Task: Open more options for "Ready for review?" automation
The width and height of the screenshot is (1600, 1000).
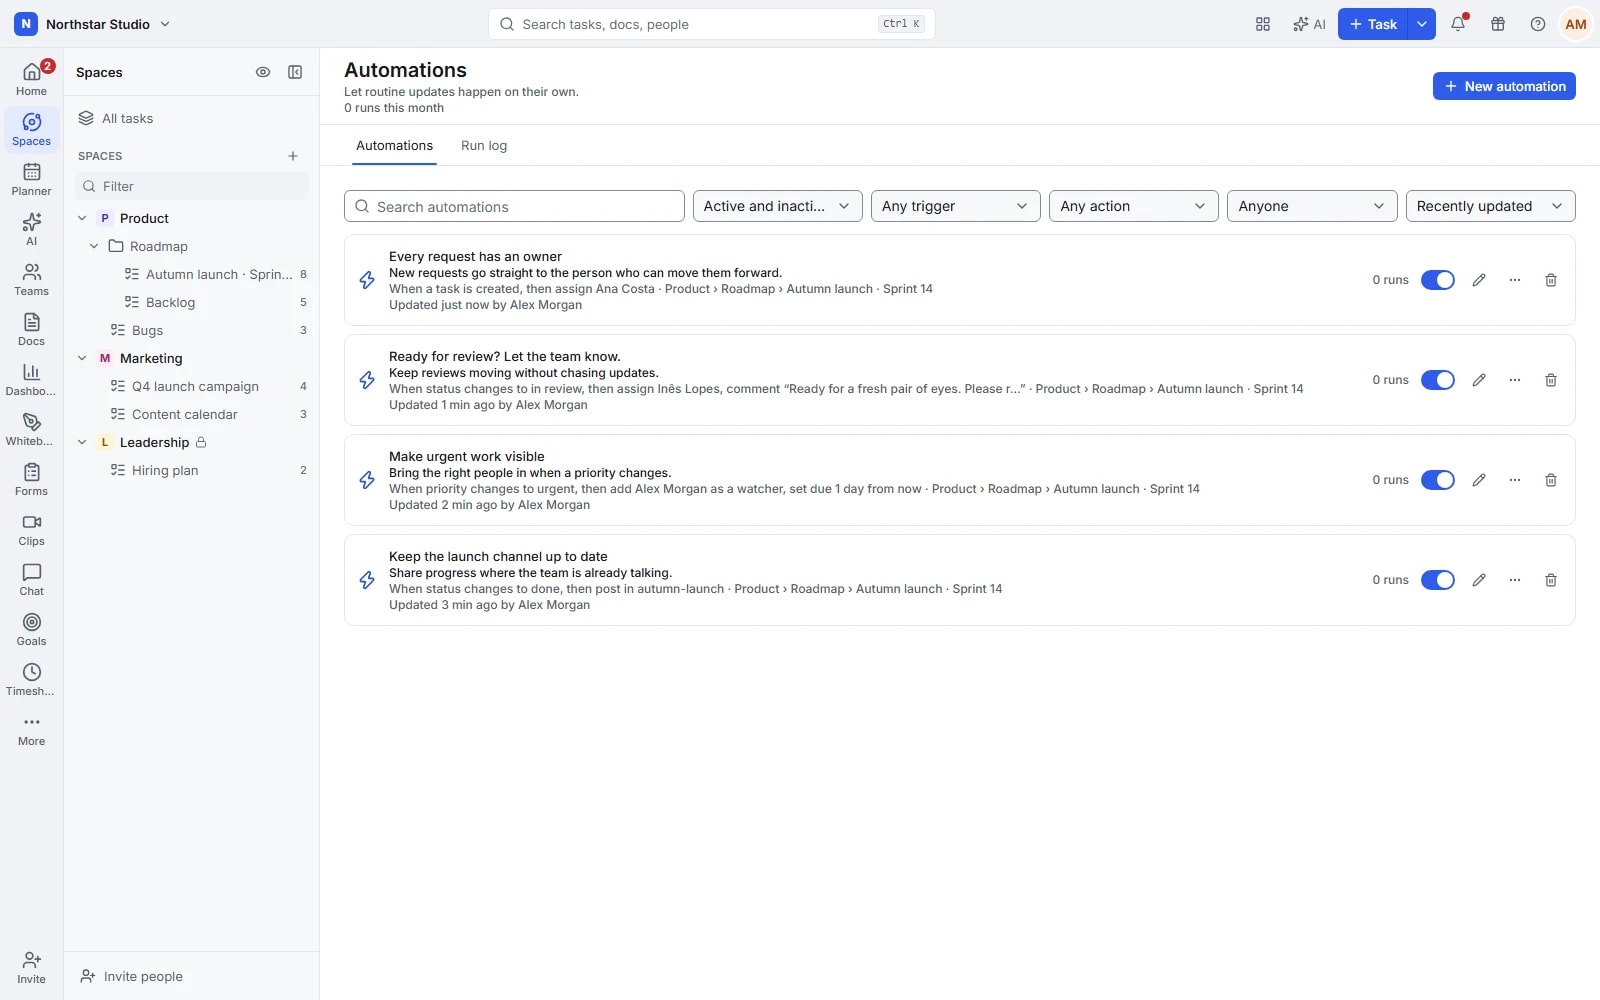Action: click(1515, 380)
